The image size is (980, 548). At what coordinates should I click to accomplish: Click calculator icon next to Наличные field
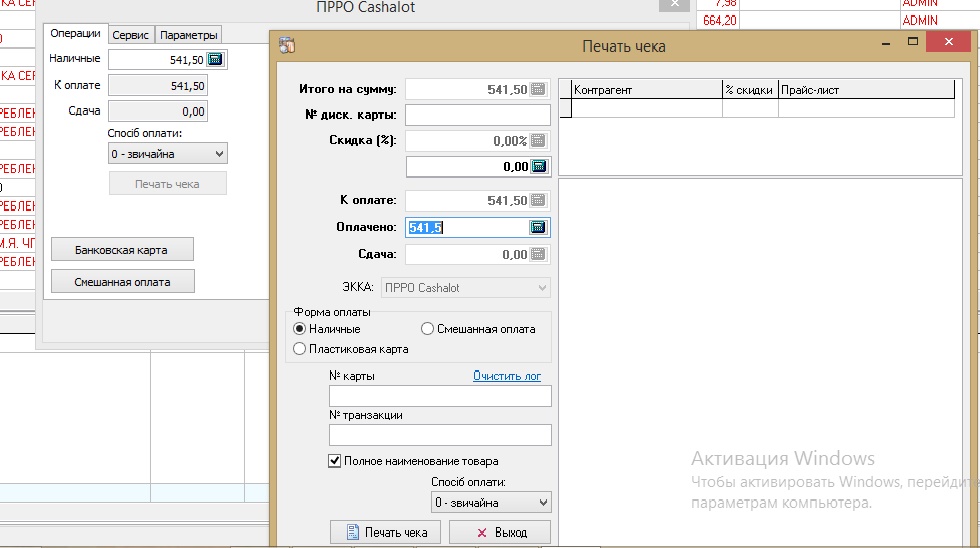[x=214, y=60]
